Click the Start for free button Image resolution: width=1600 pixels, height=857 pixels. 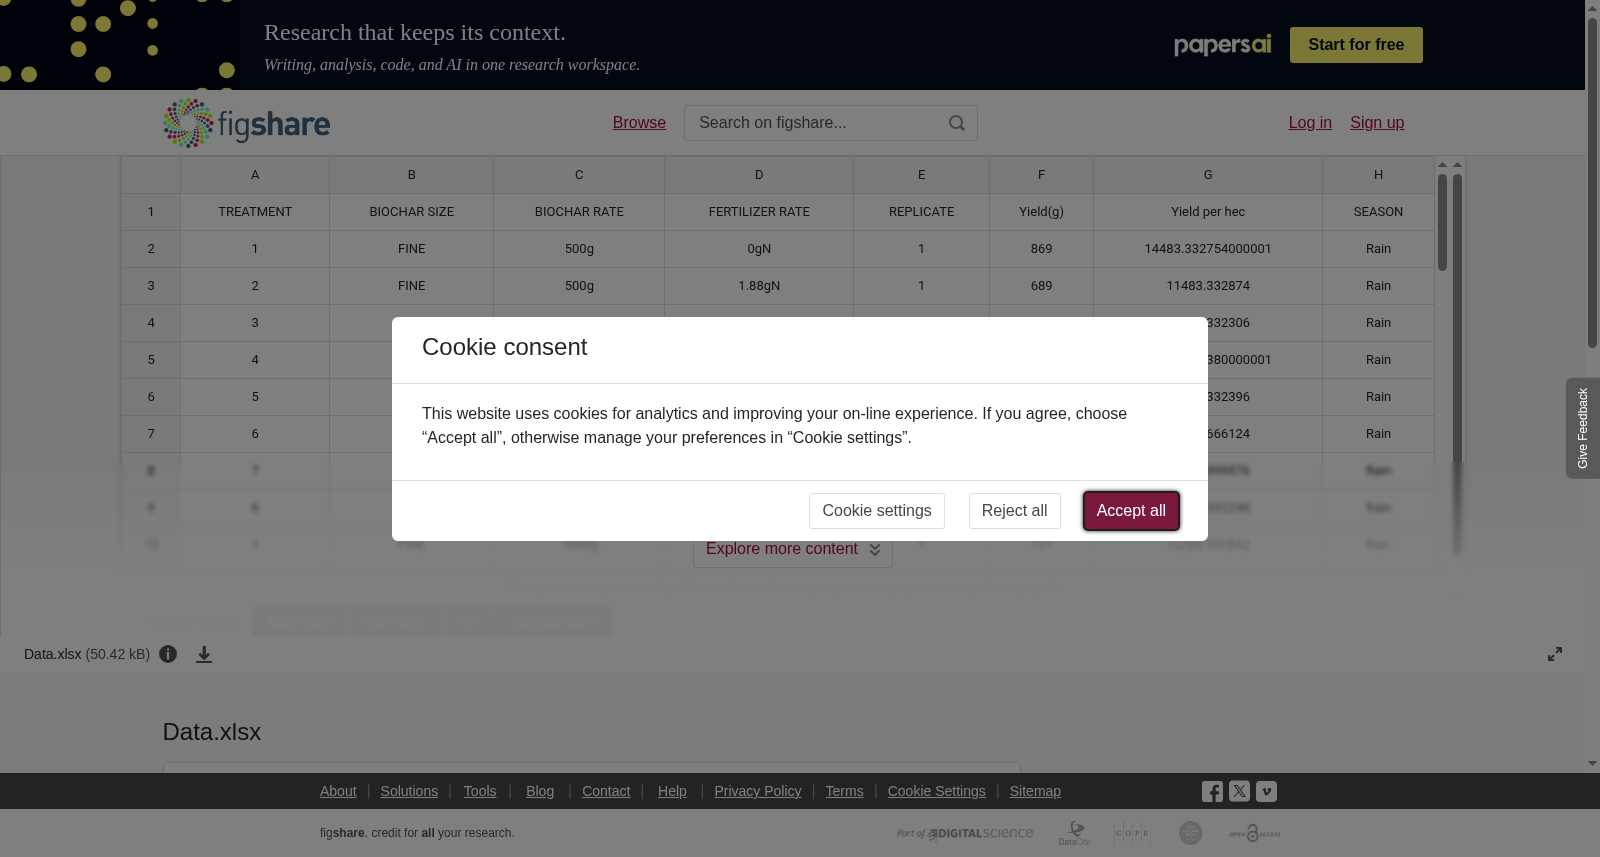tap(1356, 45)
